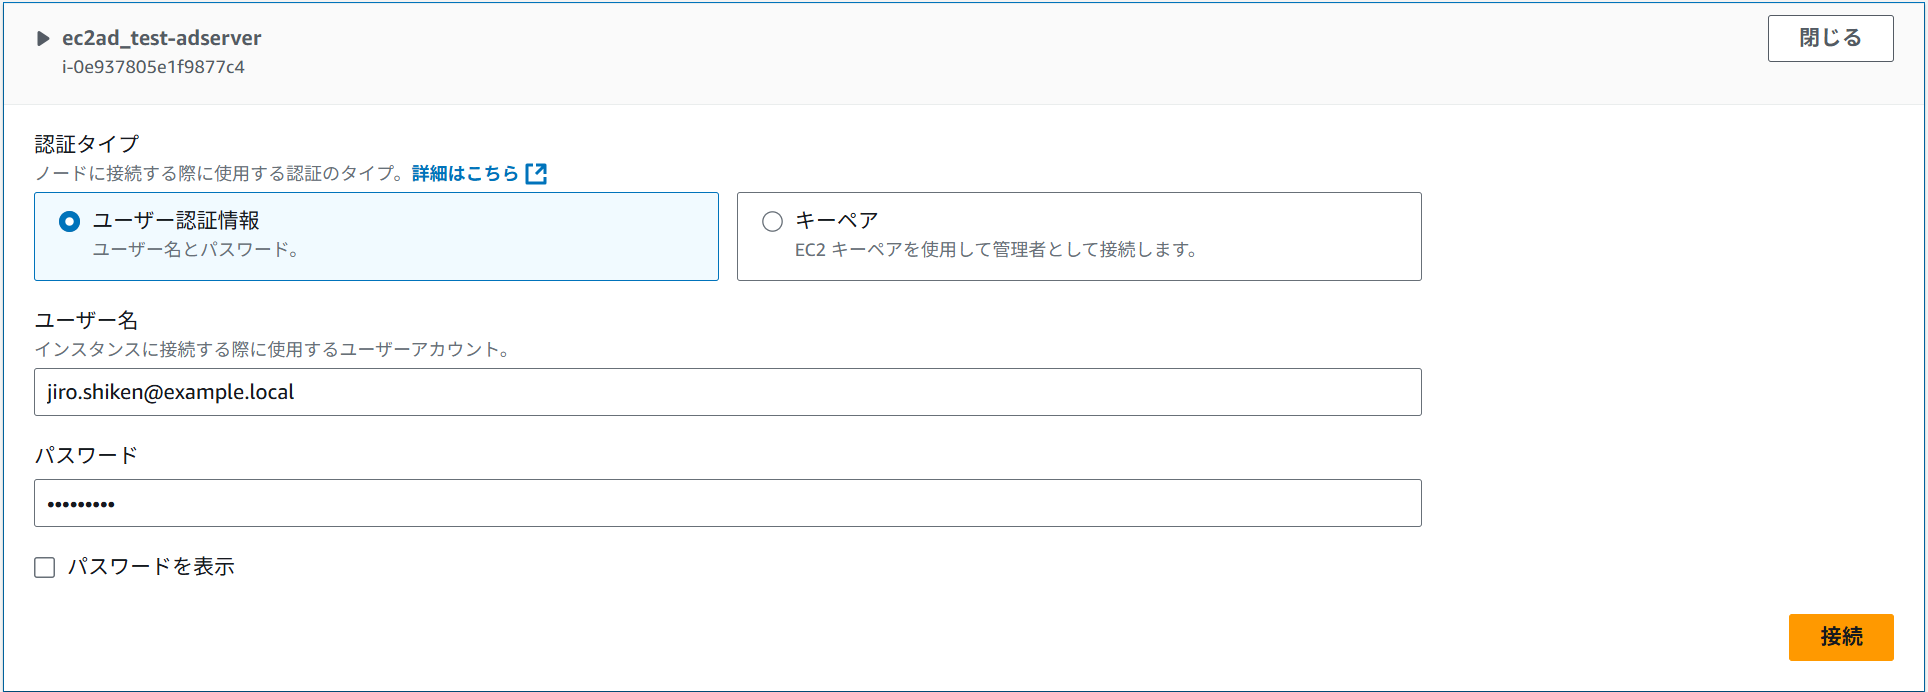Focus the ユーザー名 input field
Viewport: 1928px width, 692px height.
(x=727, y=392)
